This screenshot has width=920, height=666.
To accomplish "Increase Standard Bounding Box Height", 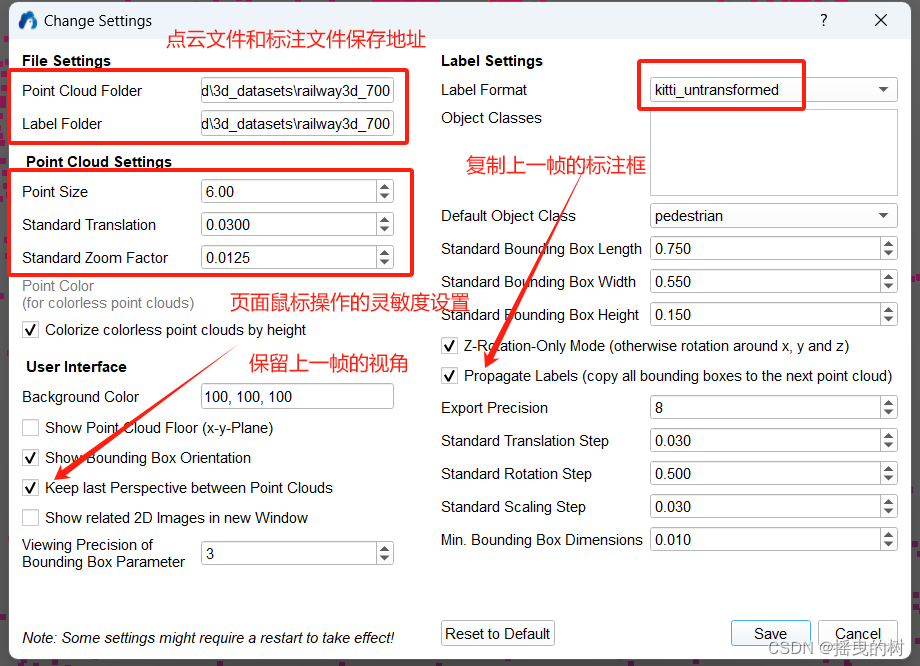I will pyautogui.click(x=889, y=309).
